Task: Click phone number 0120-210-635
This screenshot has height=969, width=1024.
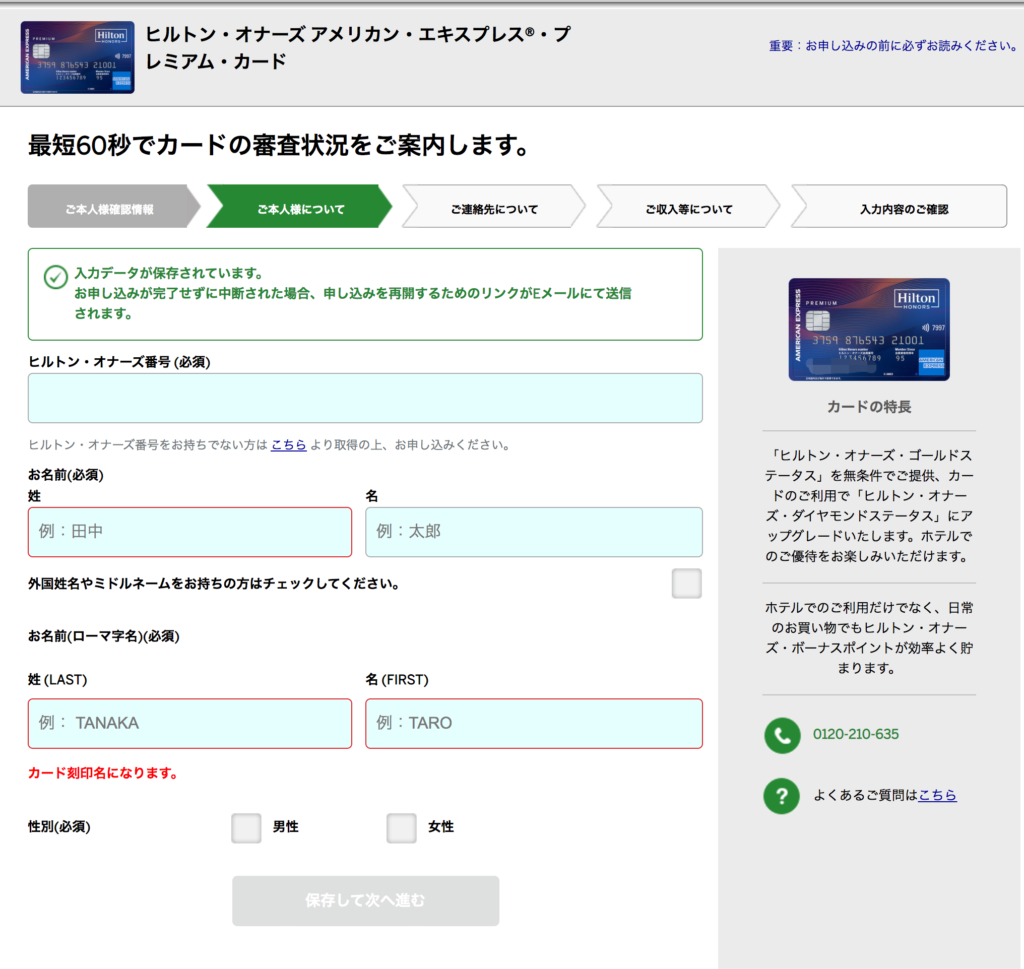Action: point(856,735)
